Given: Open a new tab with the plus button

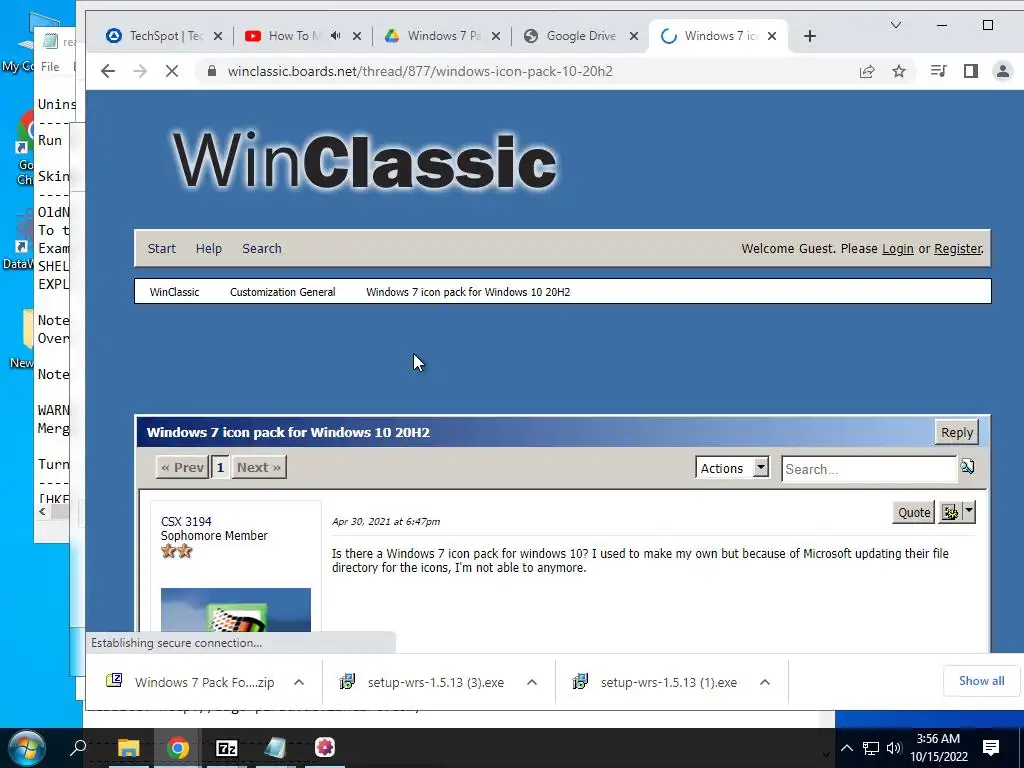Looking at the screenshot, I should 810,36.
